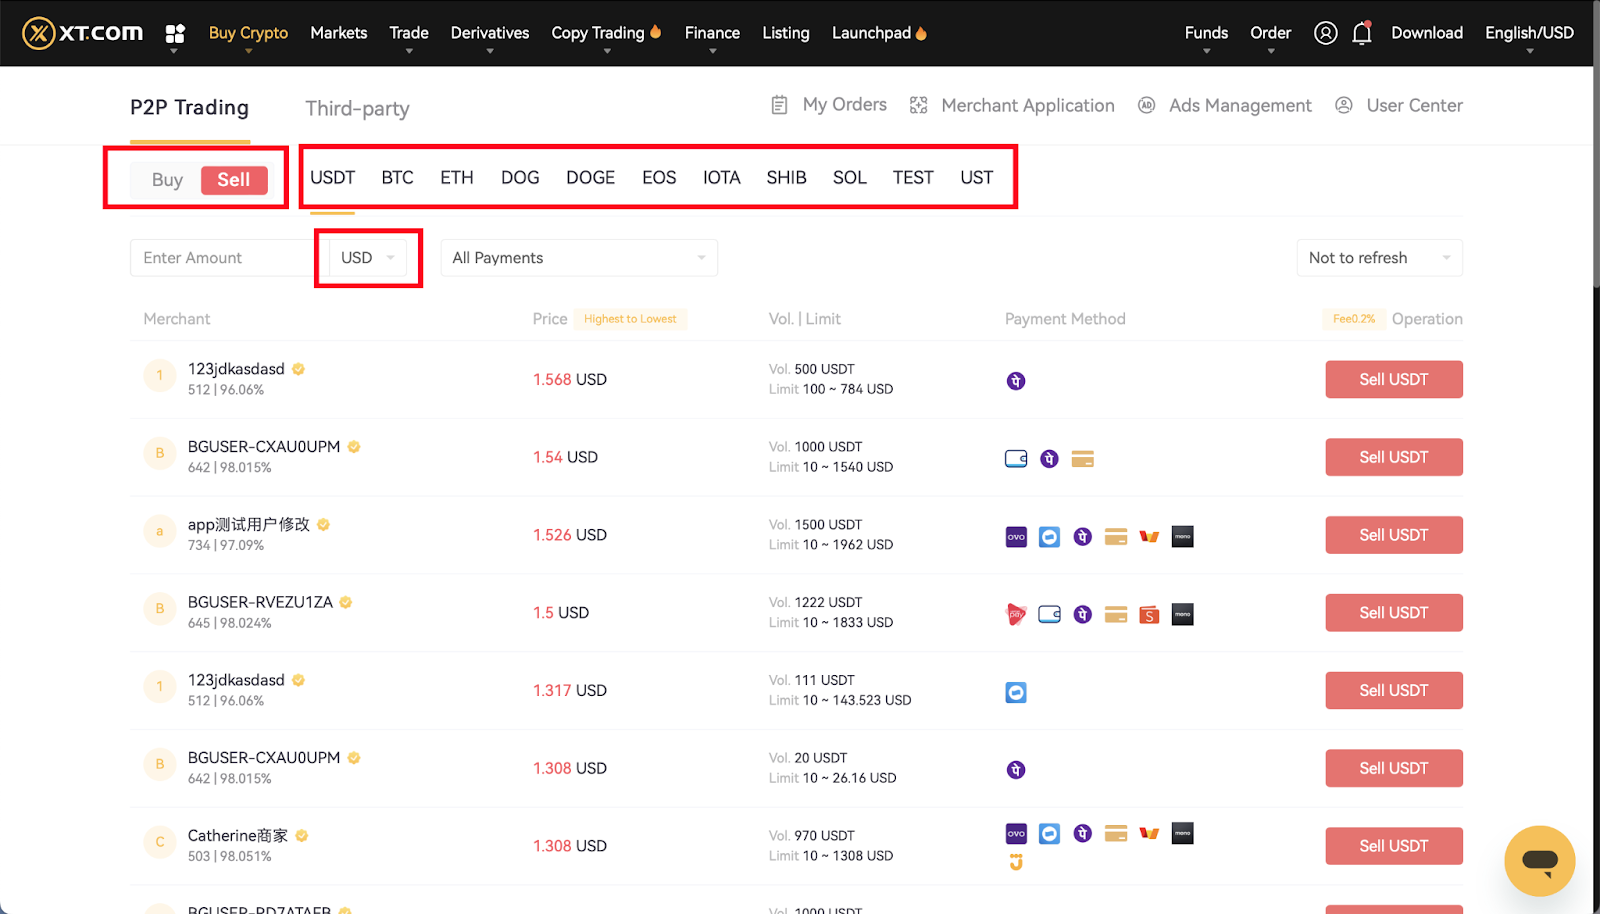Open the apps grid menu icon

pos(175,33)
